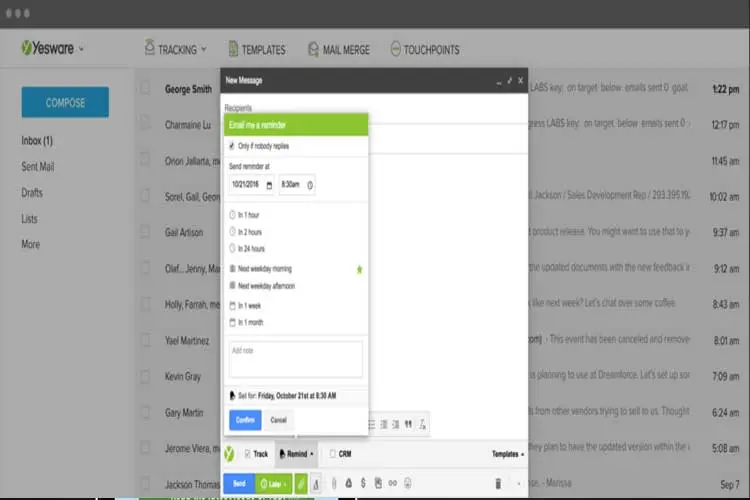This screenshot has height=500, width=750.
Task: Enable the CRM checkbox
Action: tap(332, 454)
